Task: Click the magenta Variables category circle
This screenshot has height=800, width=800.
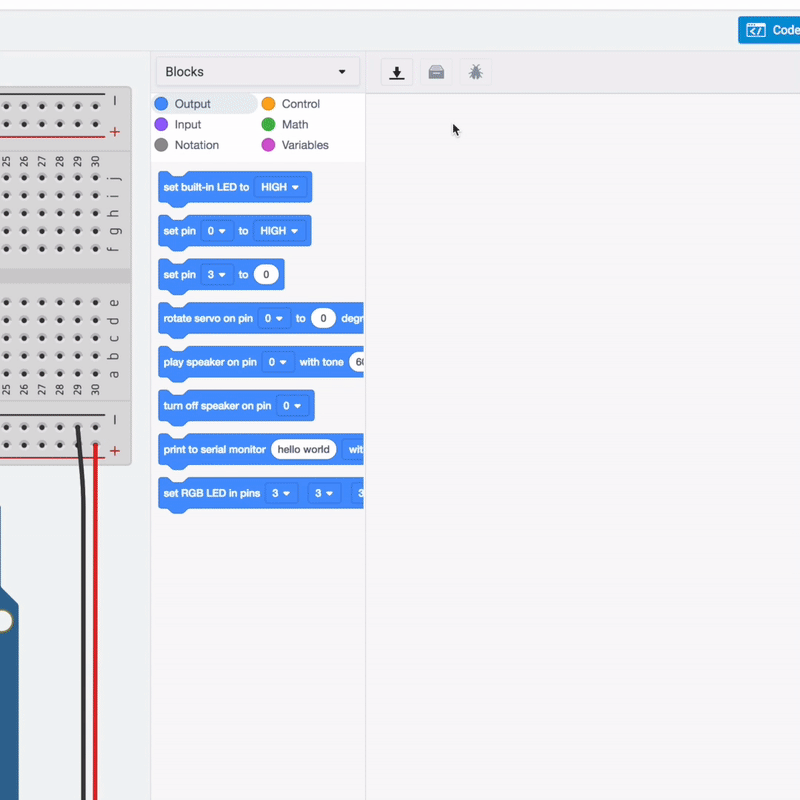Action: tap(268, 145)
